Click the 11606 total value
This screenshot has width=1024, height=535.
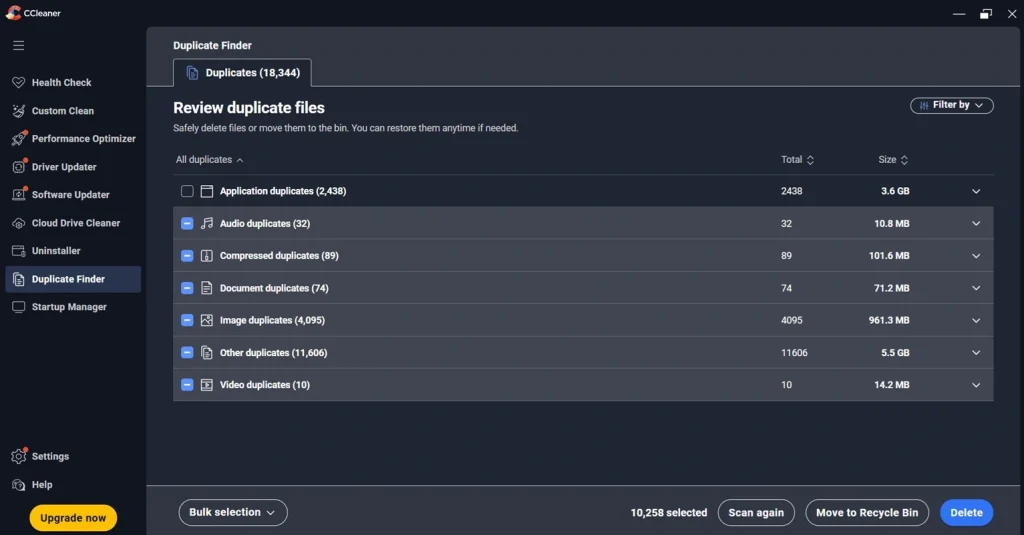[x=794, y=353]
